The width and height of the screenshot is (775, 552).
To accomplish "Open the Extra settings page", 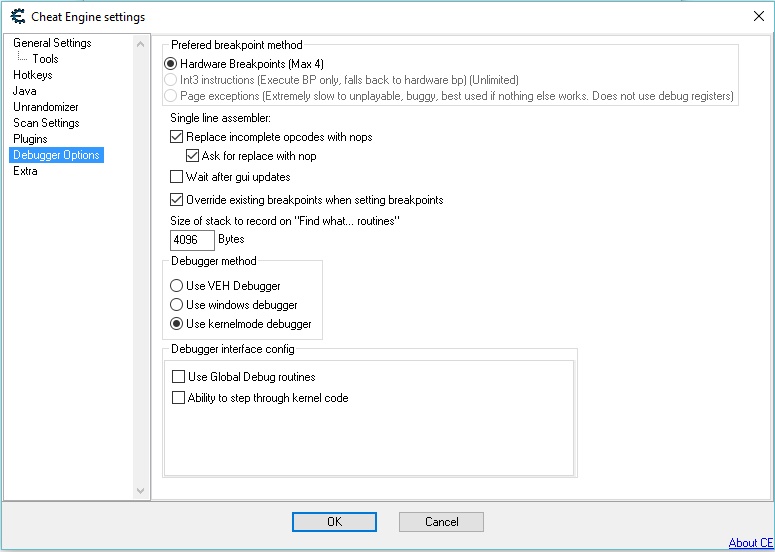I will coord(25,171).
